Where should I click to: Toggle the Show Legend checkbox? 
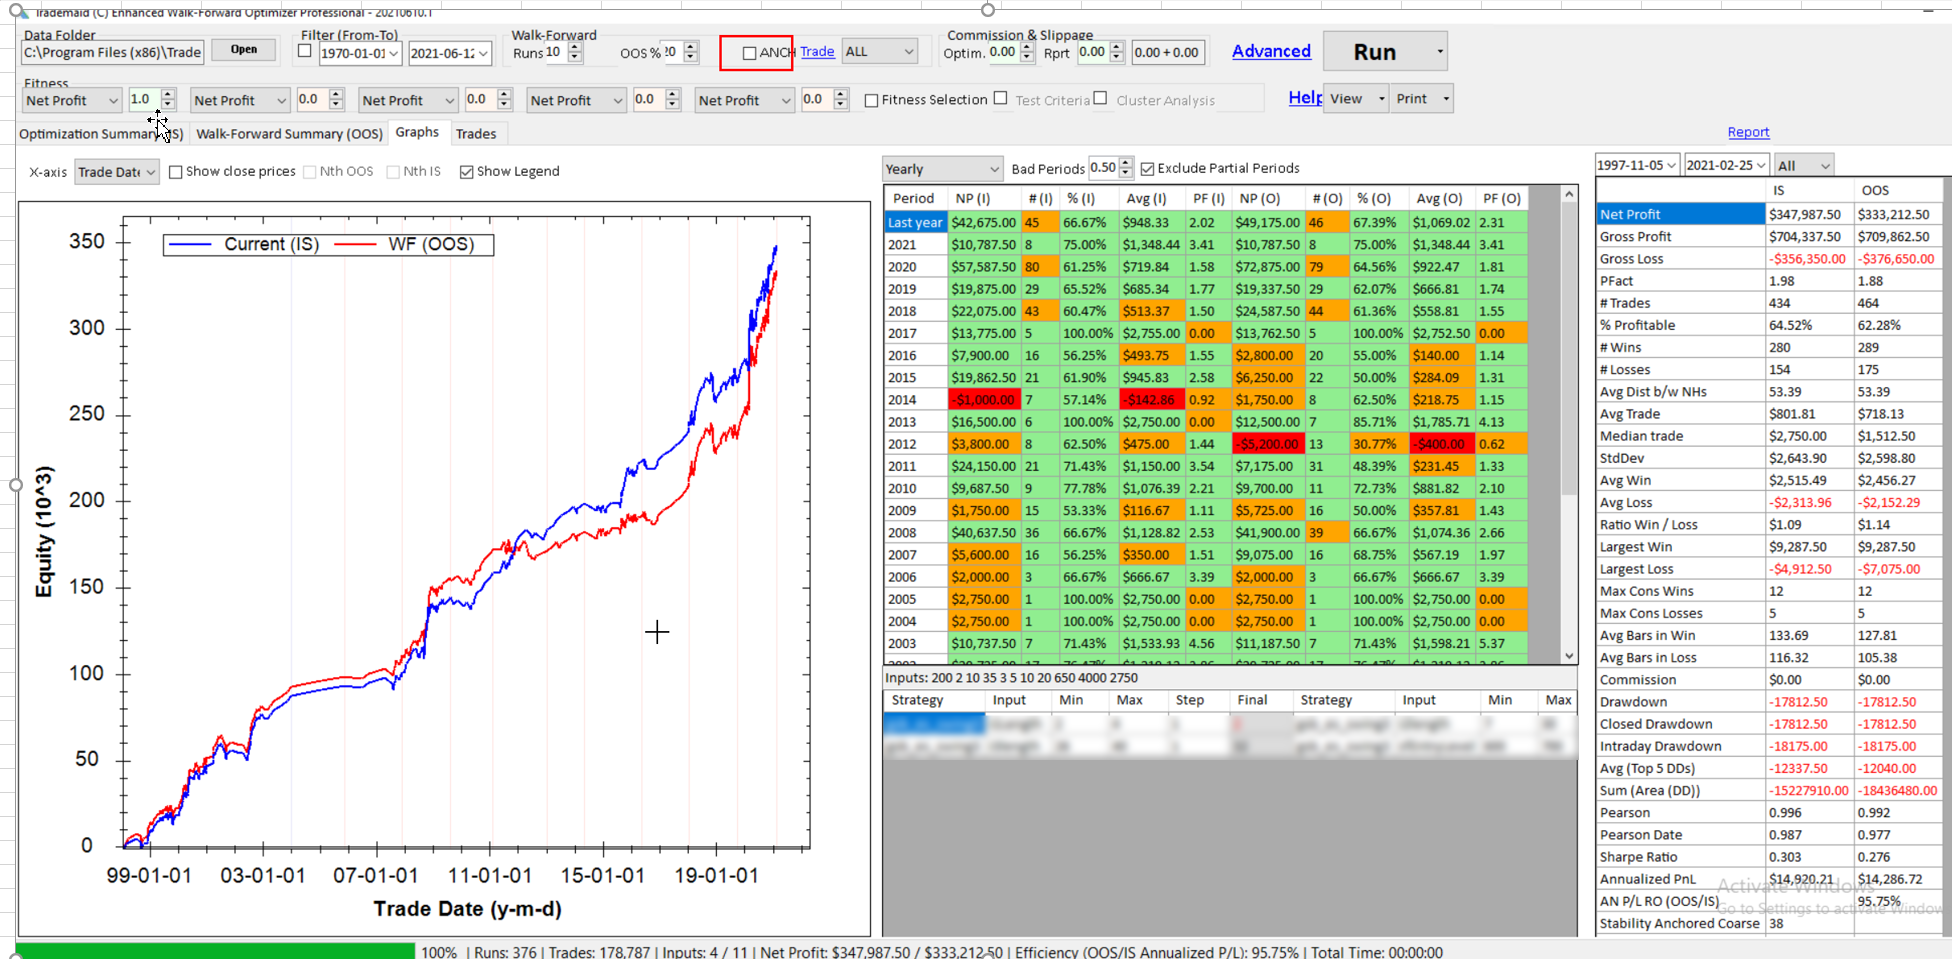pos(466,172)
